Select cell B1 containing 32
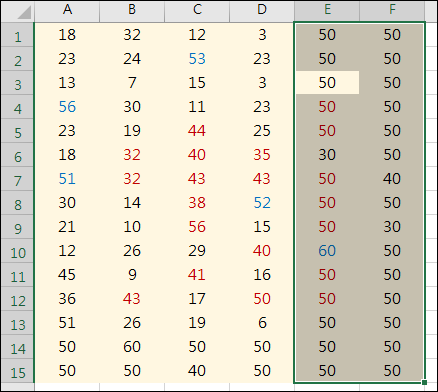 (x=132, y=35)
